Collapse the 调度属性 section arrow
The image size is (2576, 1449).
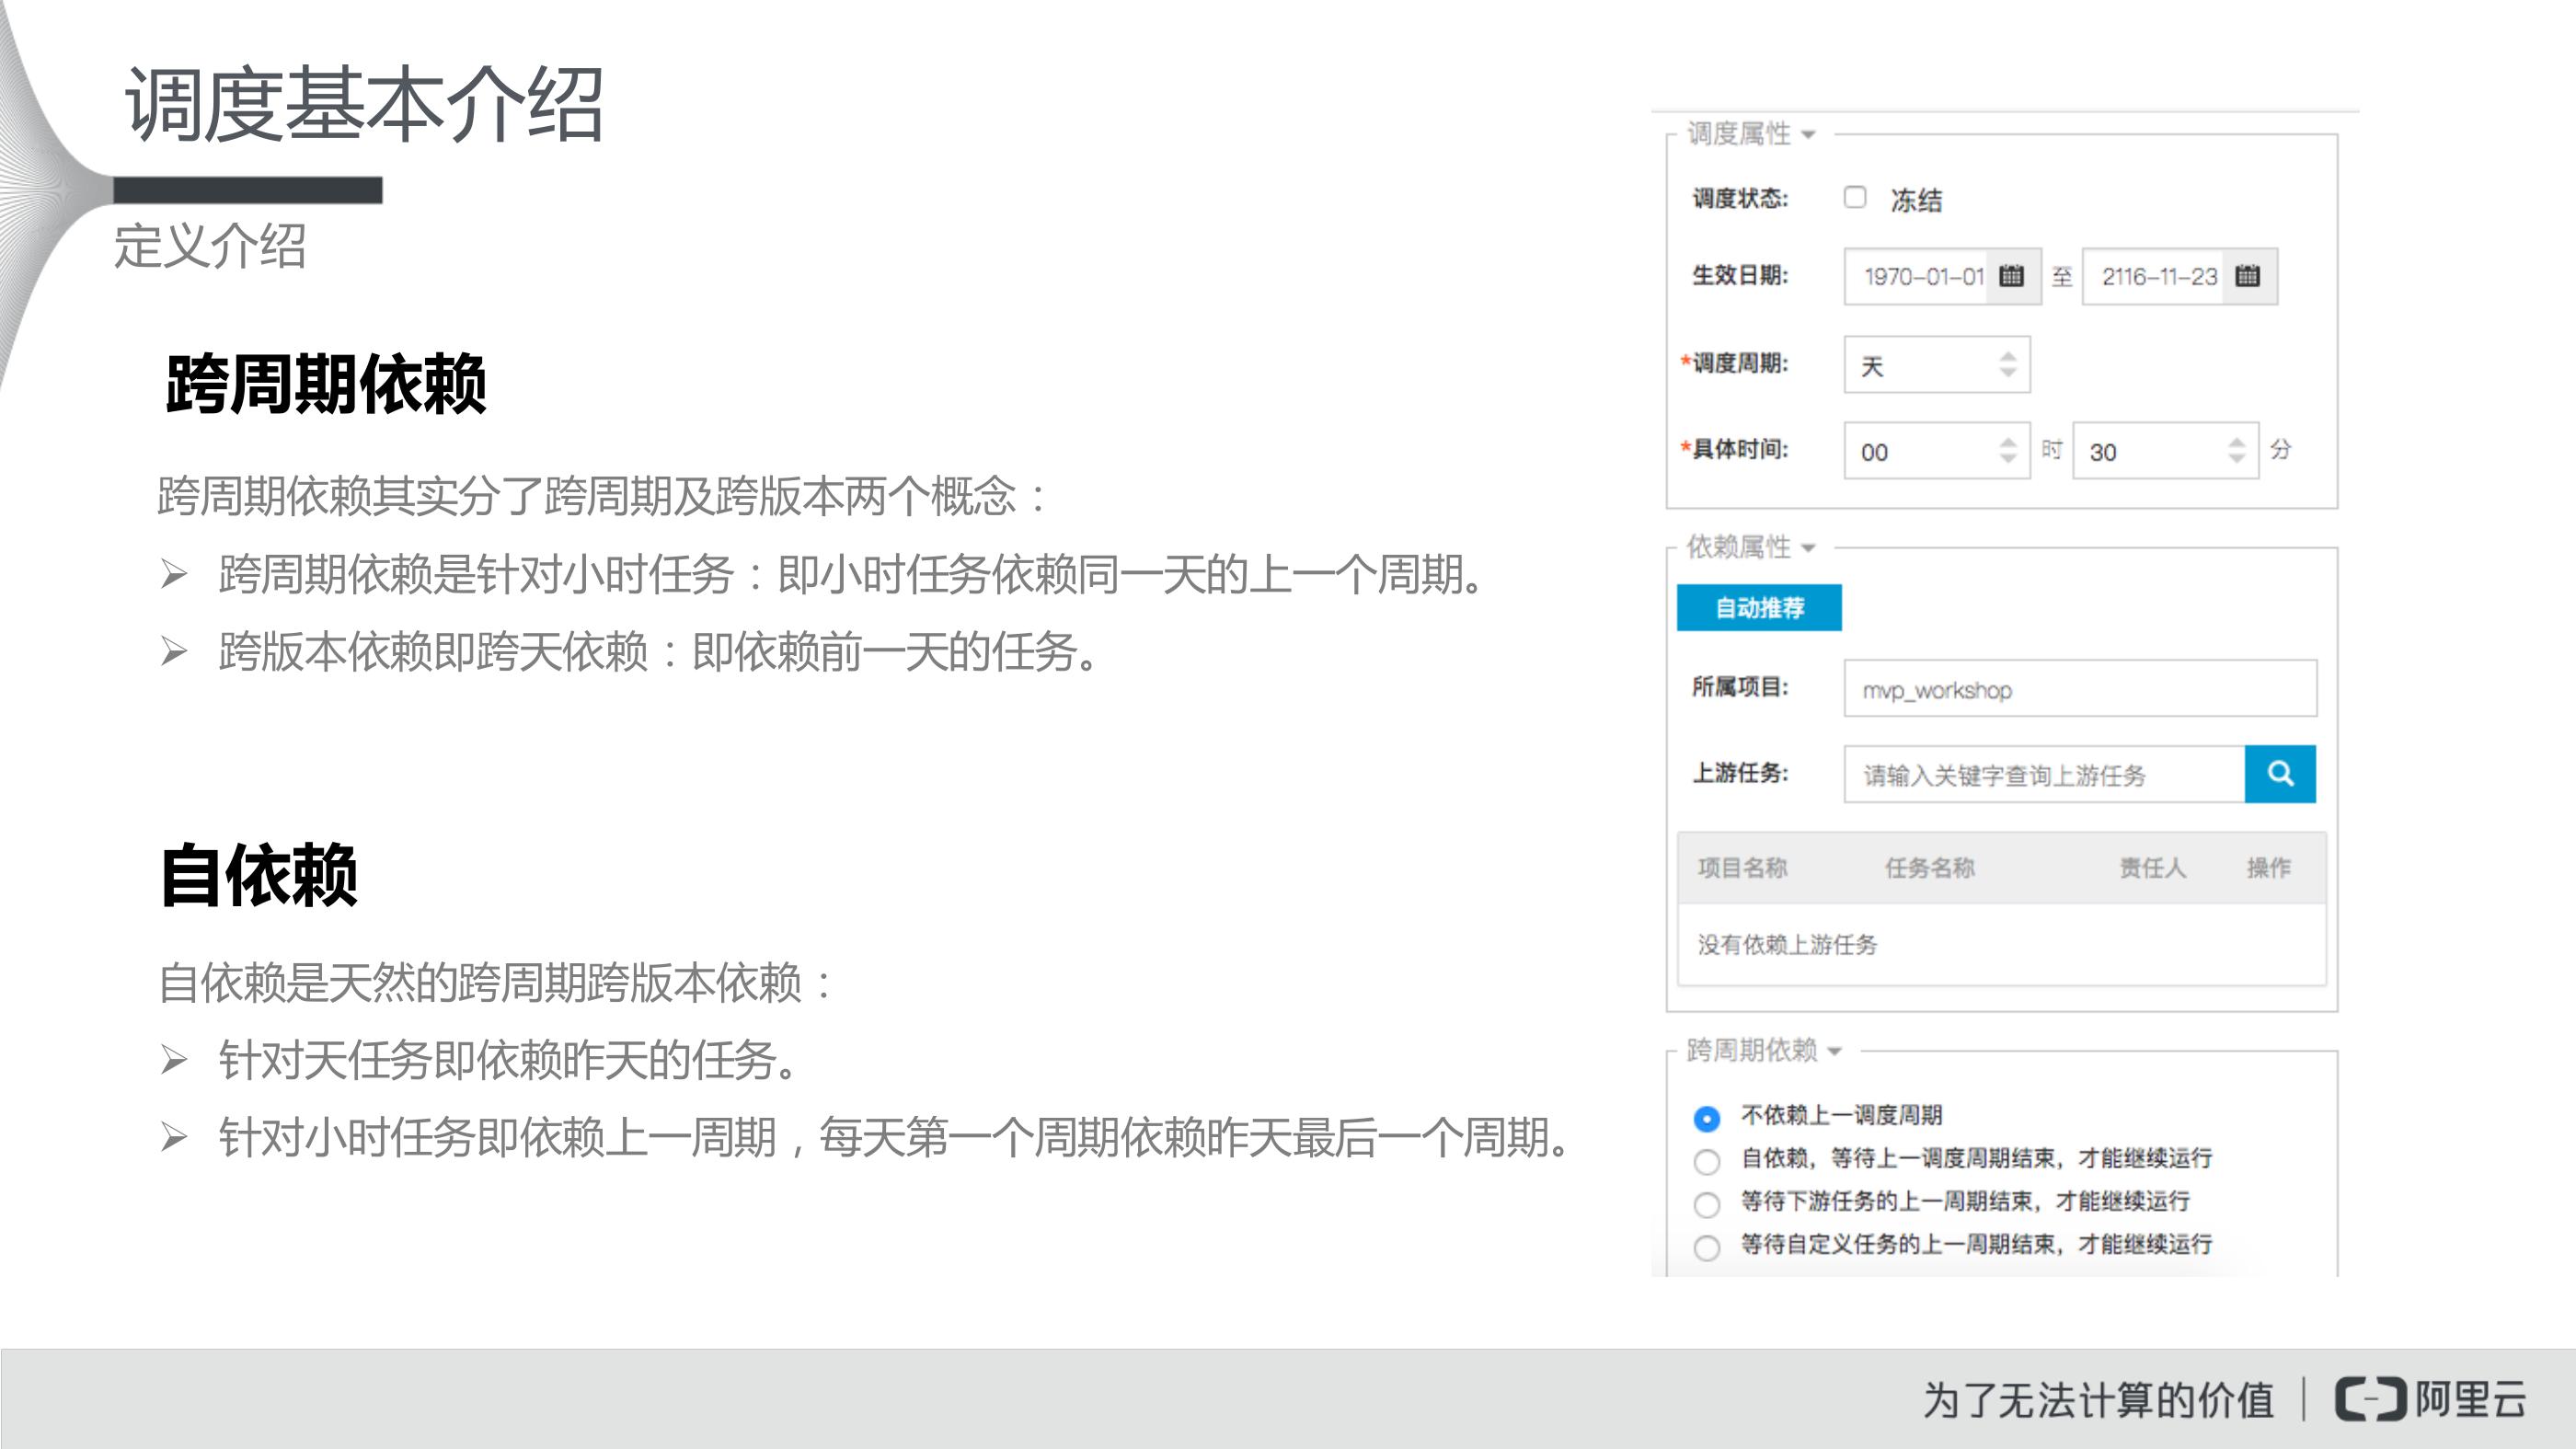pos(1808,135)
